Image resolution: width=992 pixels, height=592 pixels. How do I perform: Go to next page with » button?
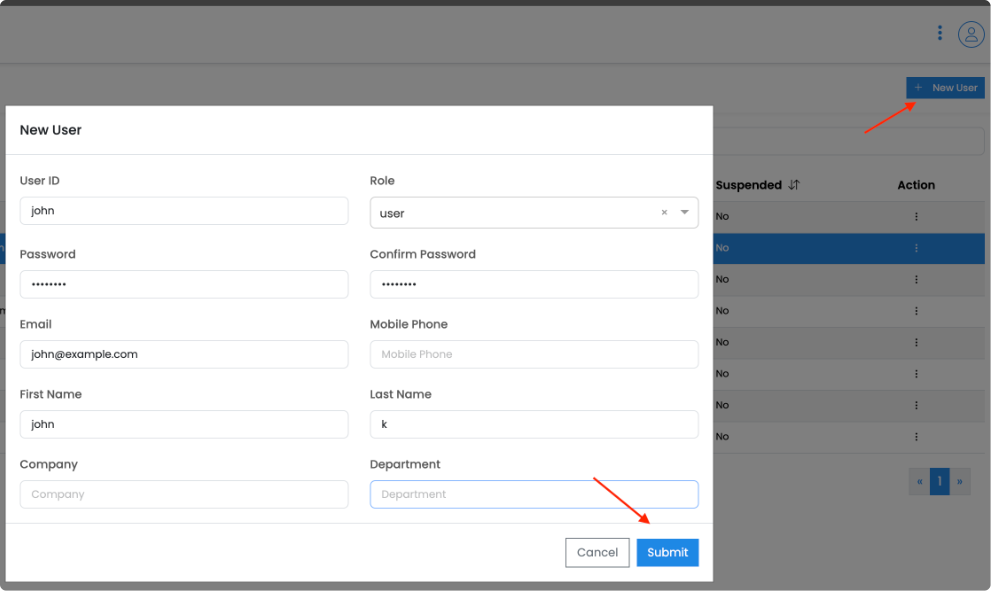pyautogui.click(x=960, y=481)
